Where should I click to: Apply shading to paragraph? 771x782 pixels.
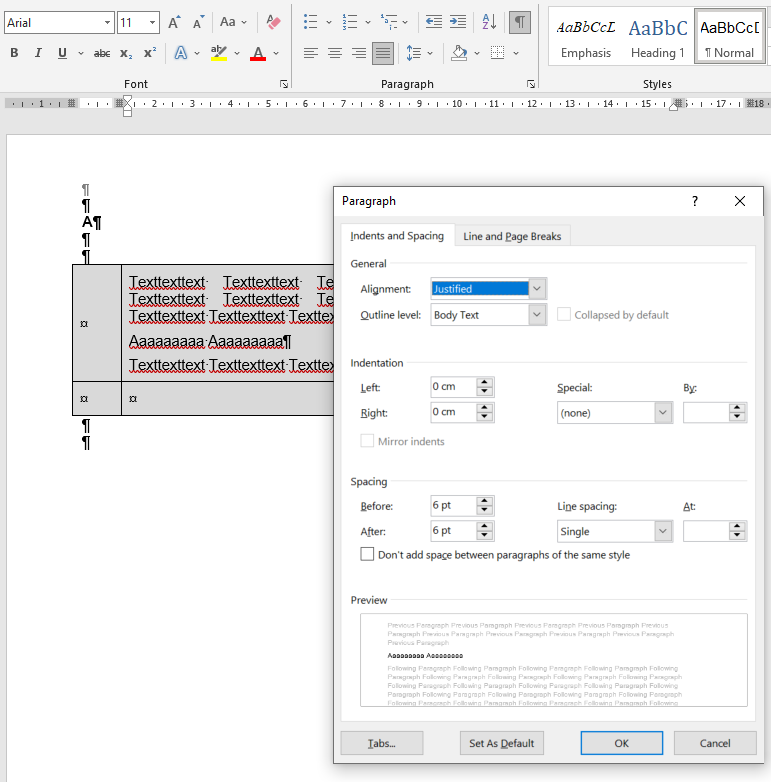pos(459,53)
